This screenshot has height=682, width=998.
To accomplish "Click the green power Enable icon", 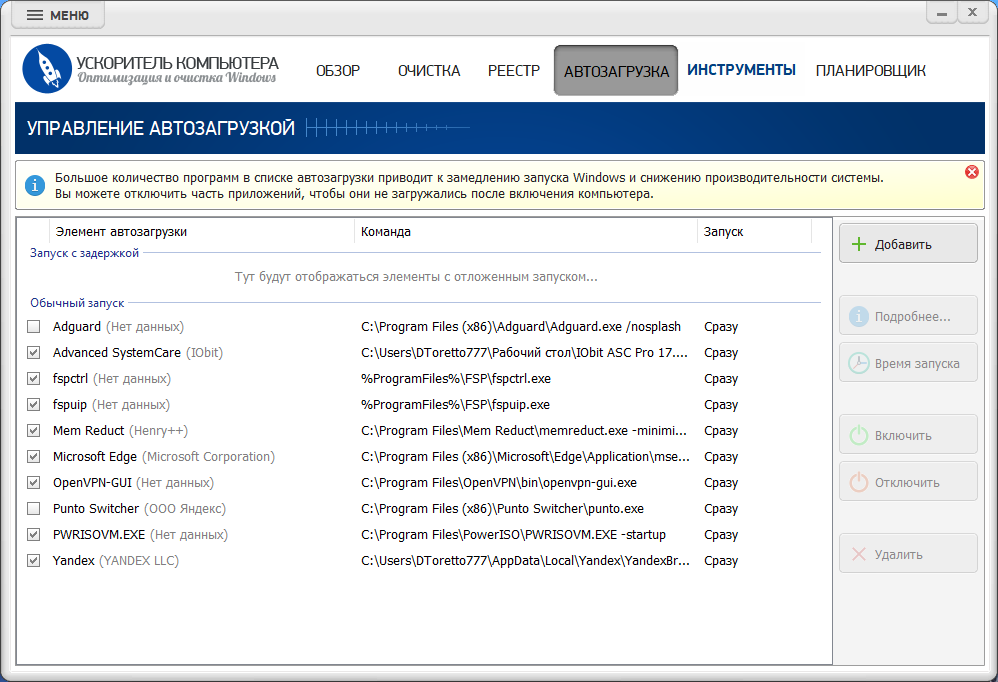I will [x=859, y=435].
